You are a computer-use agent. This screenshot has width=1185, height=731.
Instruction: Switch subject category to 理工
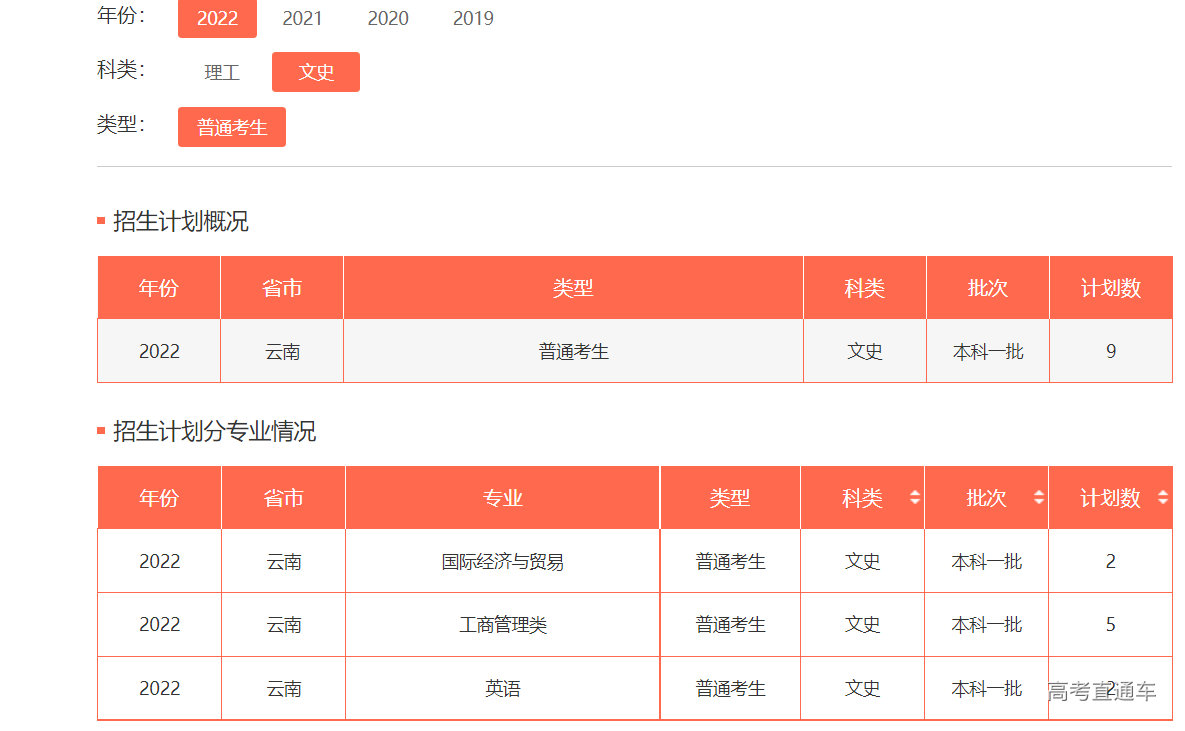(222, 73)
